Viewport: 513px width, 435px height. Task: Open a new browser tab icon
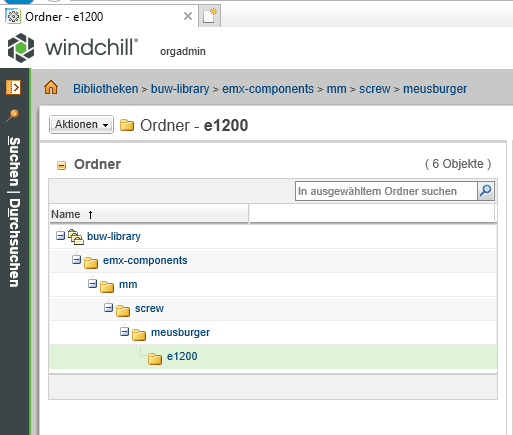(x=210, y=16)
